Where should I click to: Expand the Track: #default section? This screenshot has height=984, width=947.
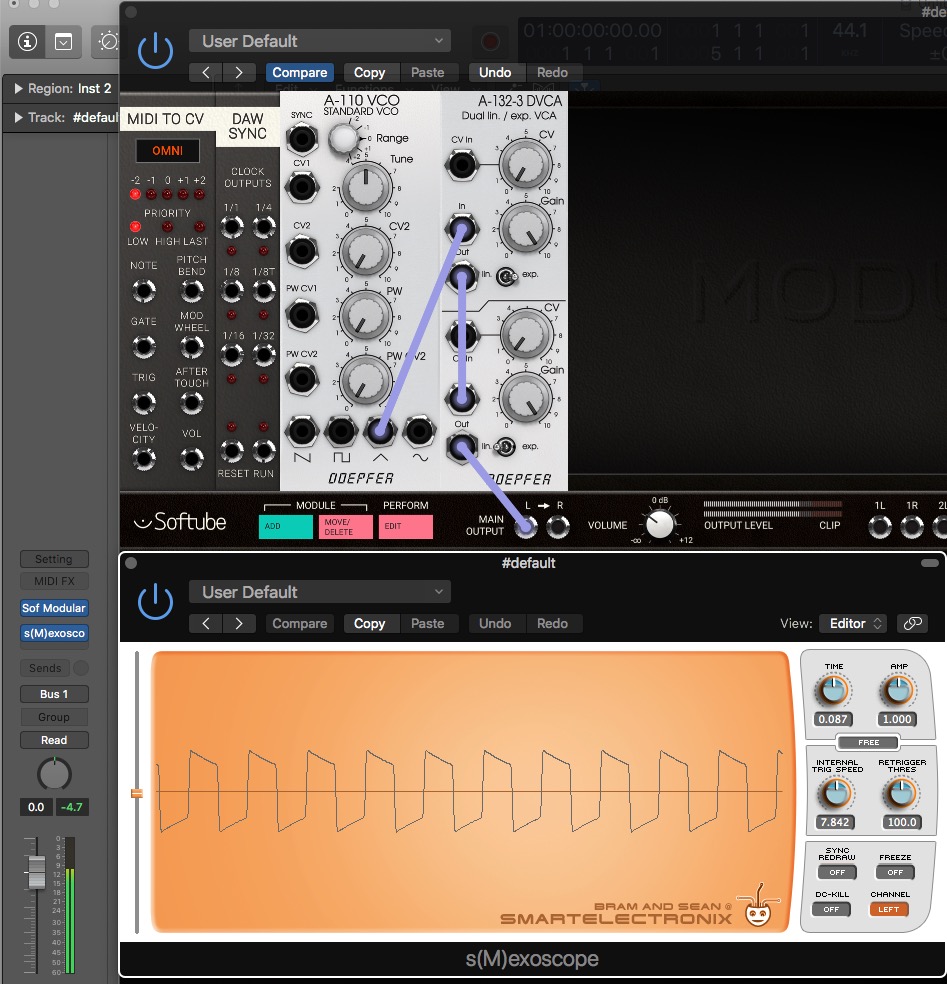tap(18, 117)
